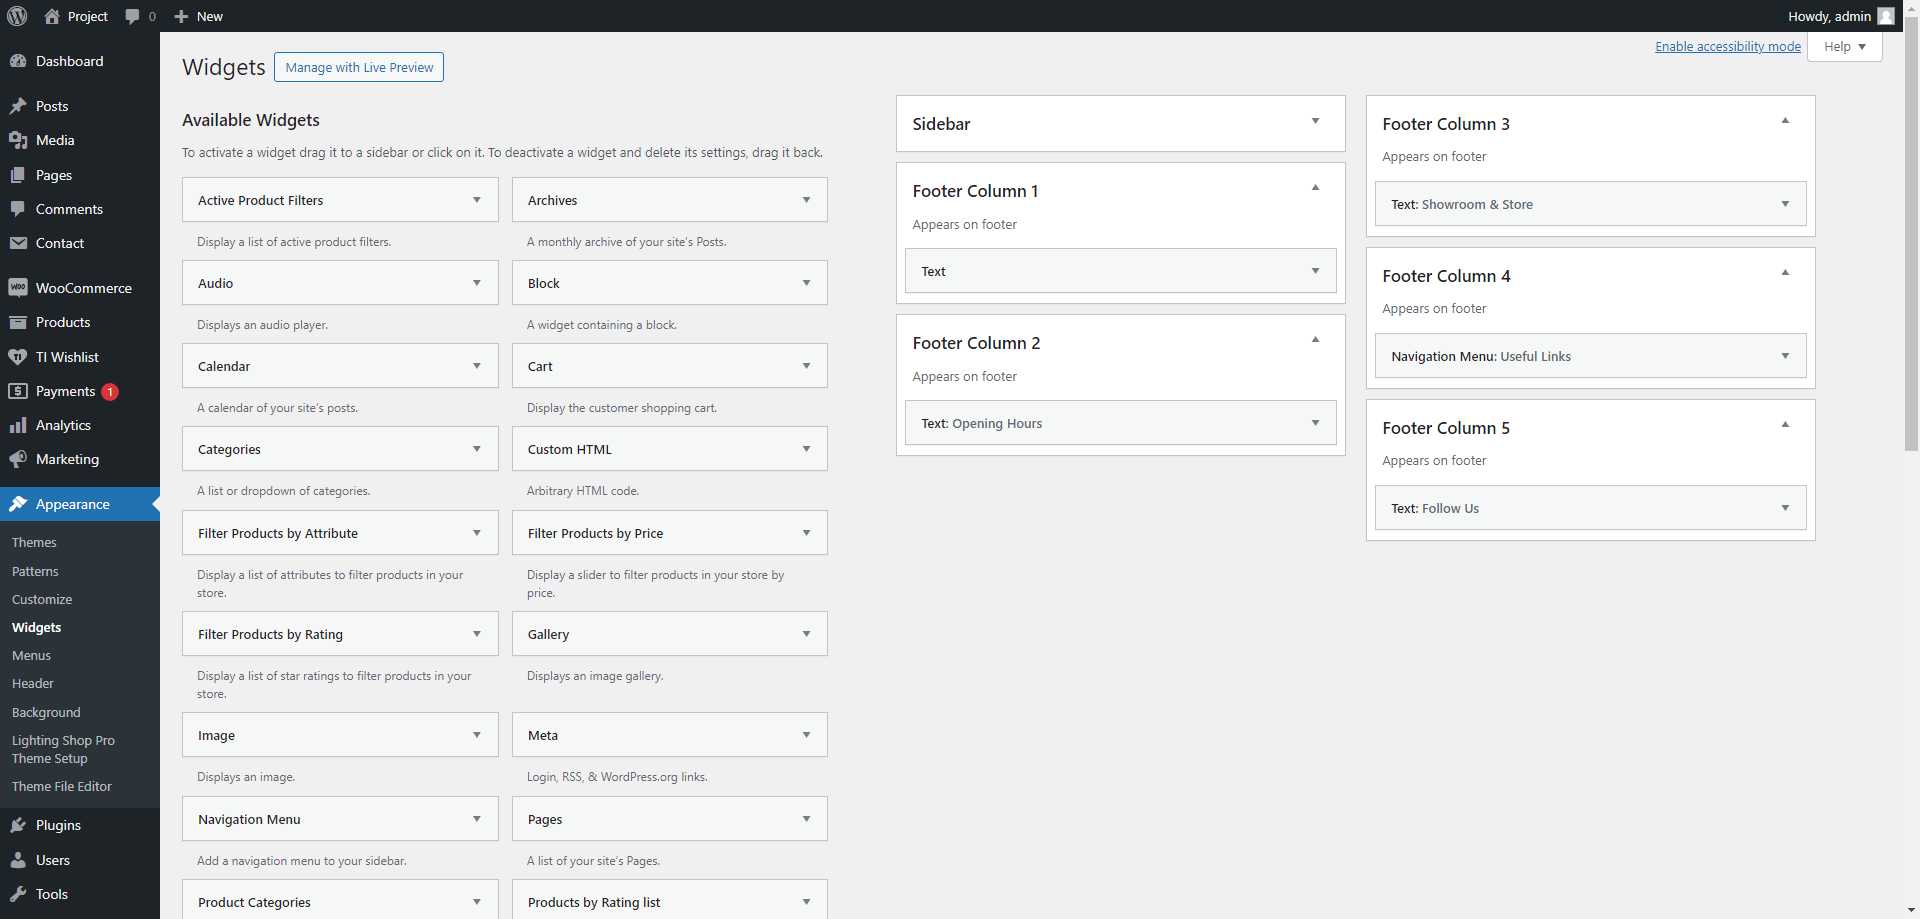Open the Menus submenu item
The image size is (1920, 919).
point(31,656)
